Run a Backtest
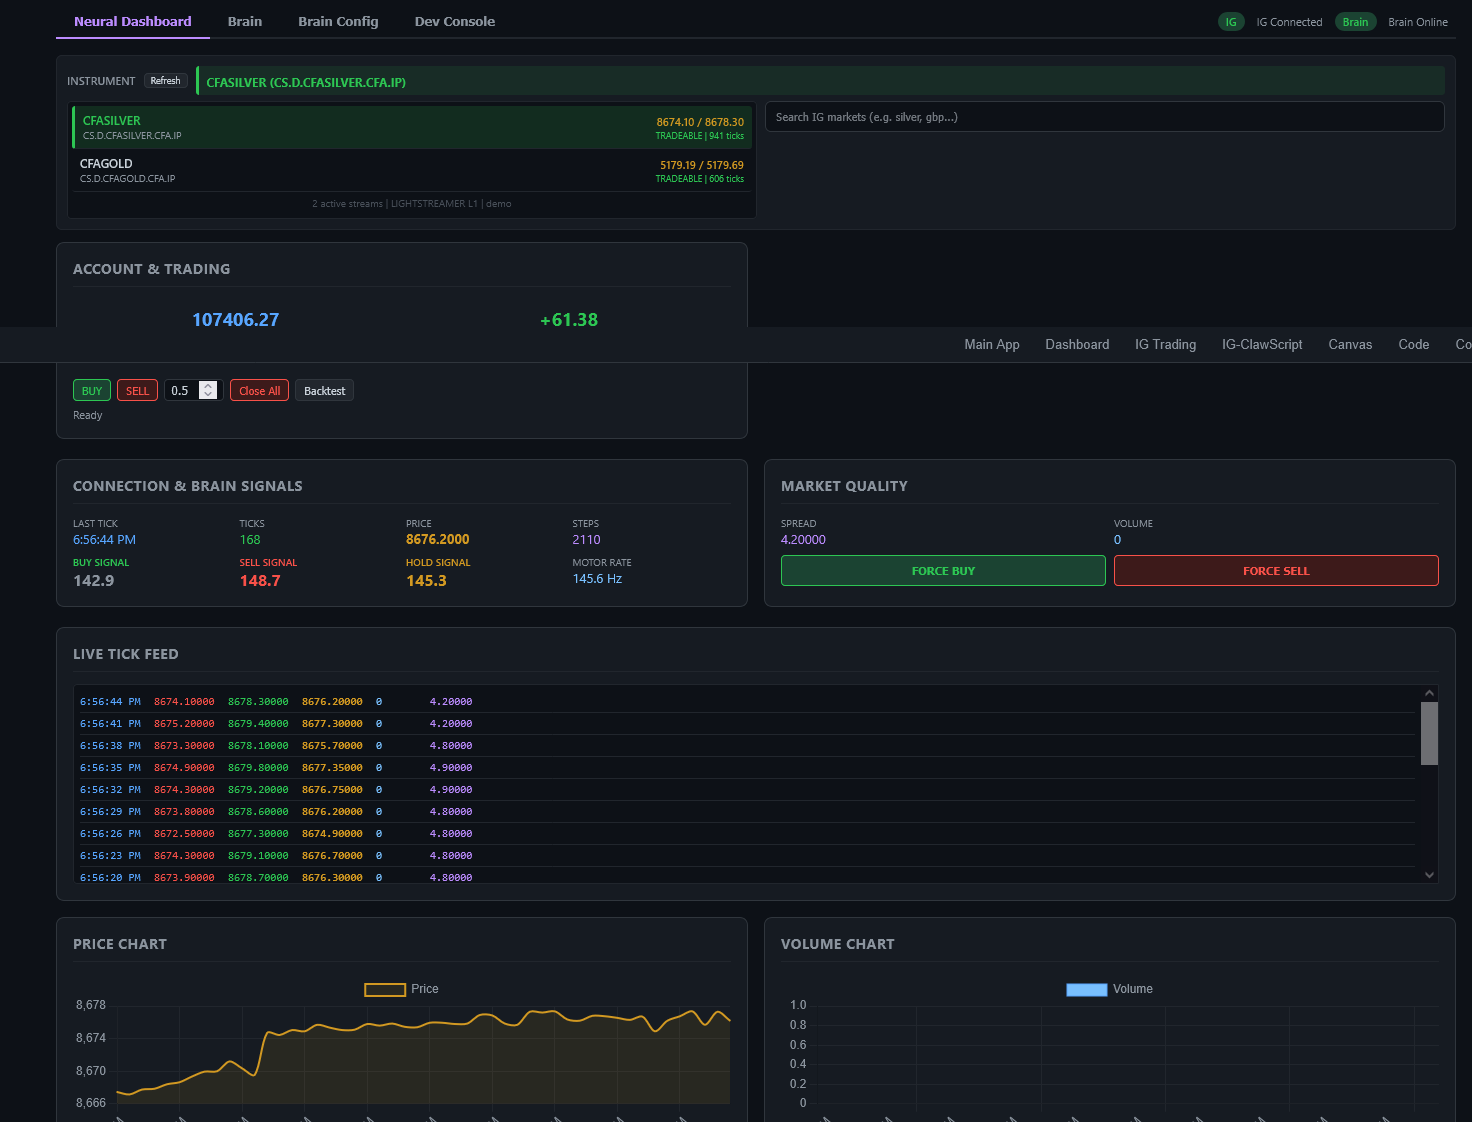This screenshot has height=1122, width=1472. click(324, 390)
